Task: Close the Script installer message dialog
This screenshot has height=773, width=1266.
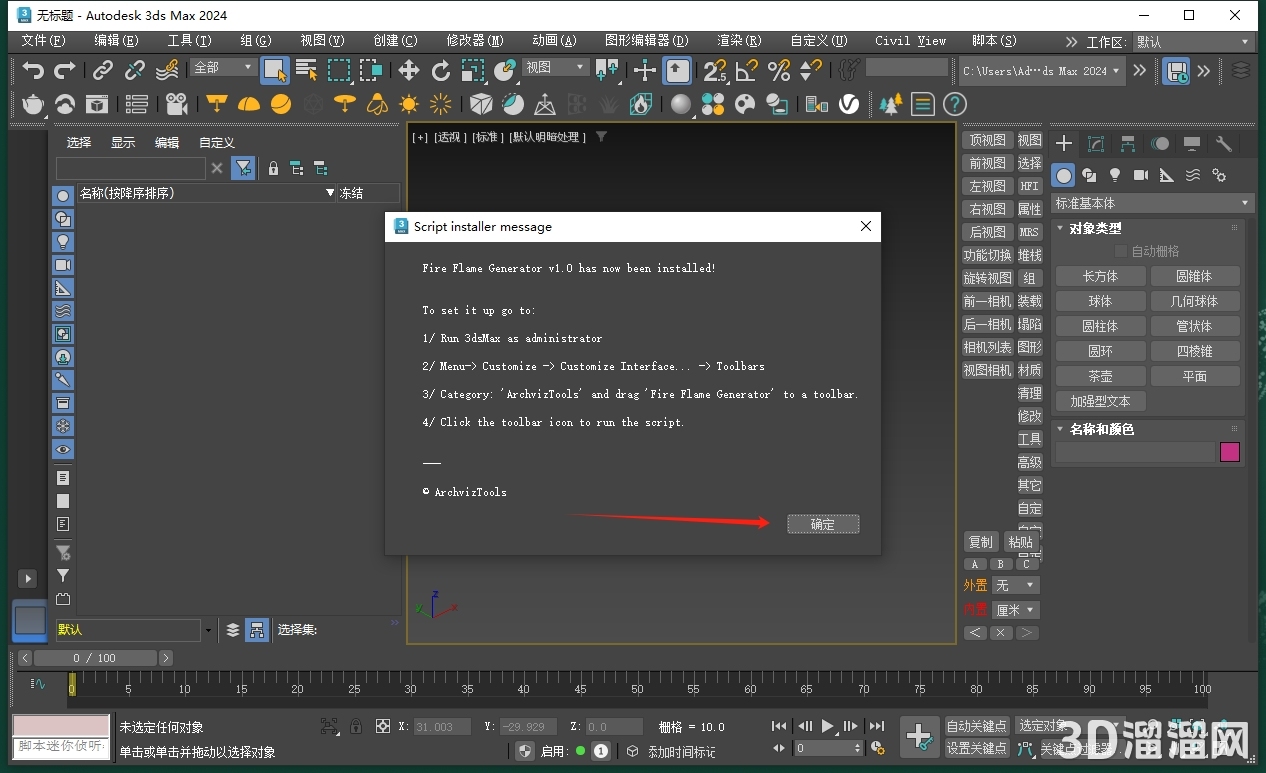Action: click(866, 227)
